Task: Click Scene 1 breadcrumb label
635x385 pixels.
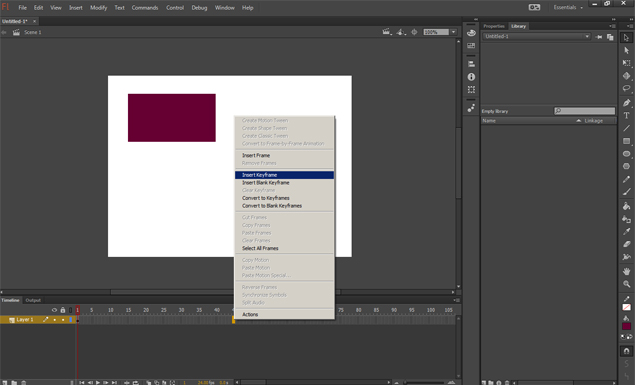Action: pos(32,32)
